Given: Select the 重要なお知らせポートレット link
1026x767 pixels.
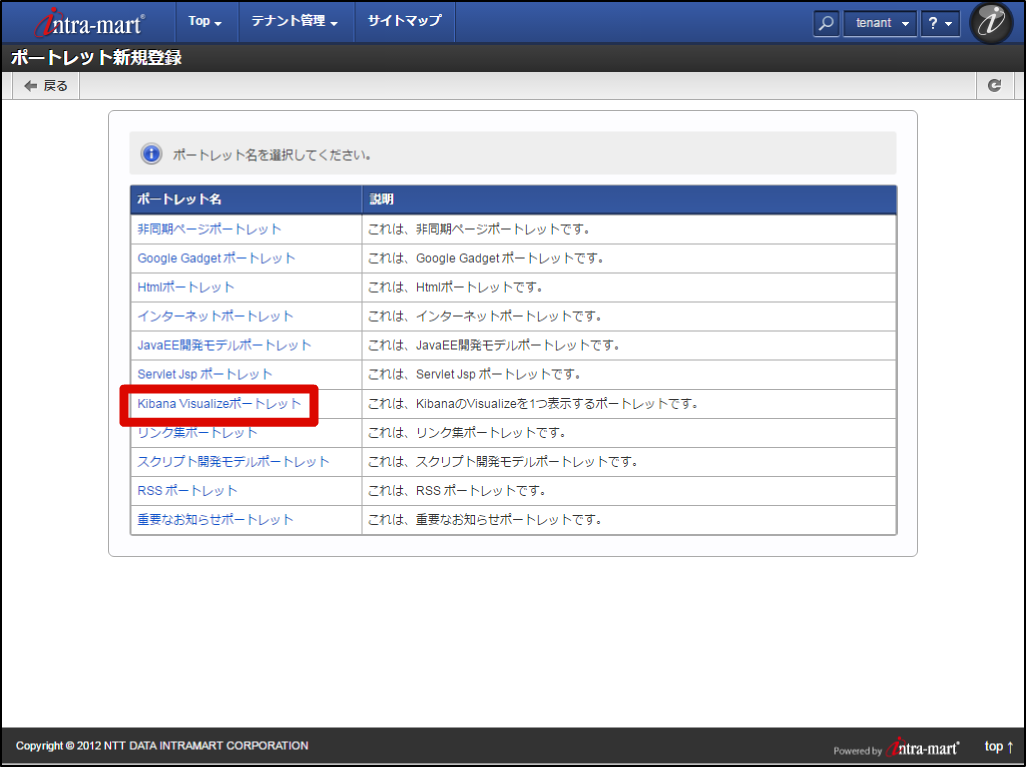Looking at the screenshot, I should [214, 519].
